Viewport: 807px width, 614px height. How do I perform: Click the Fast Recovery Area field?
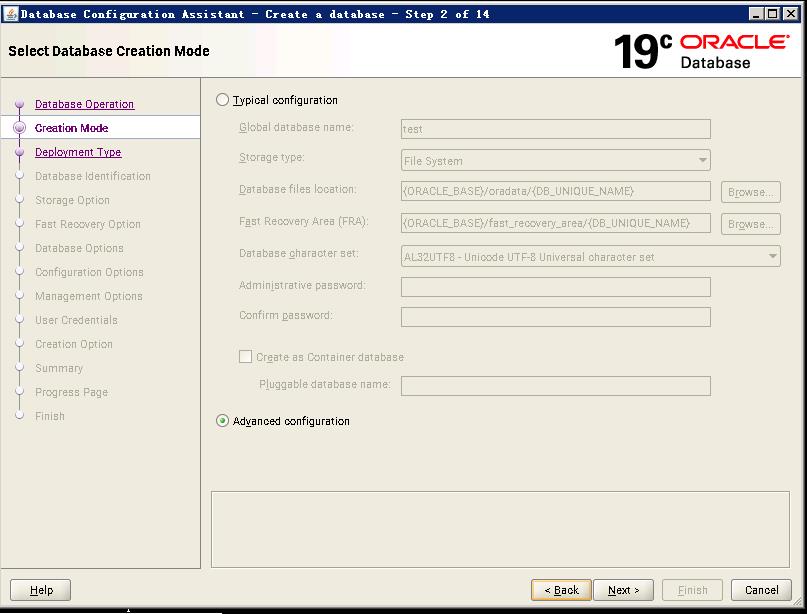coord(556,223)
